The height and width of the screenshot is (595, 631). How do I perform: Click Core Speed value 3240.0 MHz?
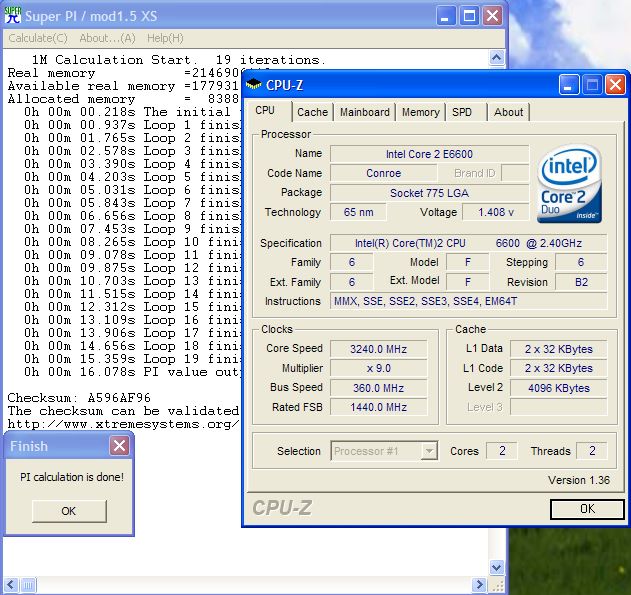(x=378, y=349)
